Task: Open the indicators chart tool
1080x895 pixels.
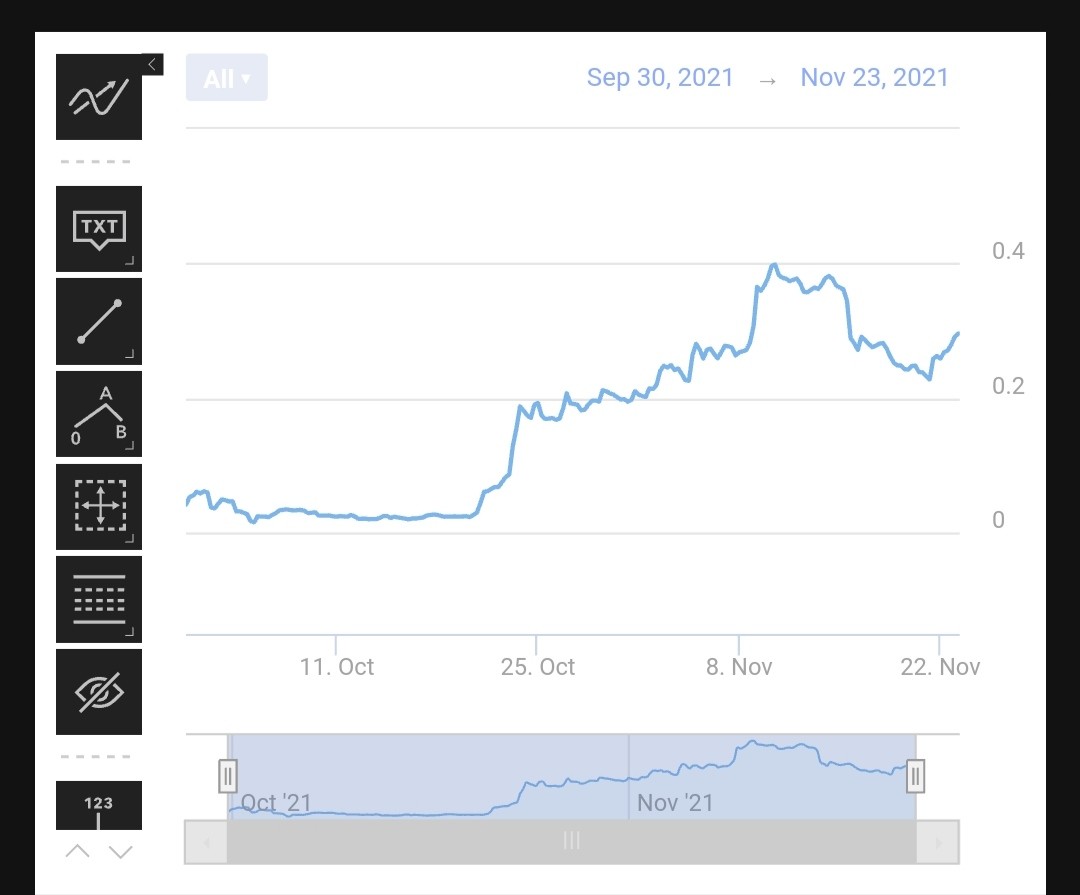Action: click(x=98, y=96)
